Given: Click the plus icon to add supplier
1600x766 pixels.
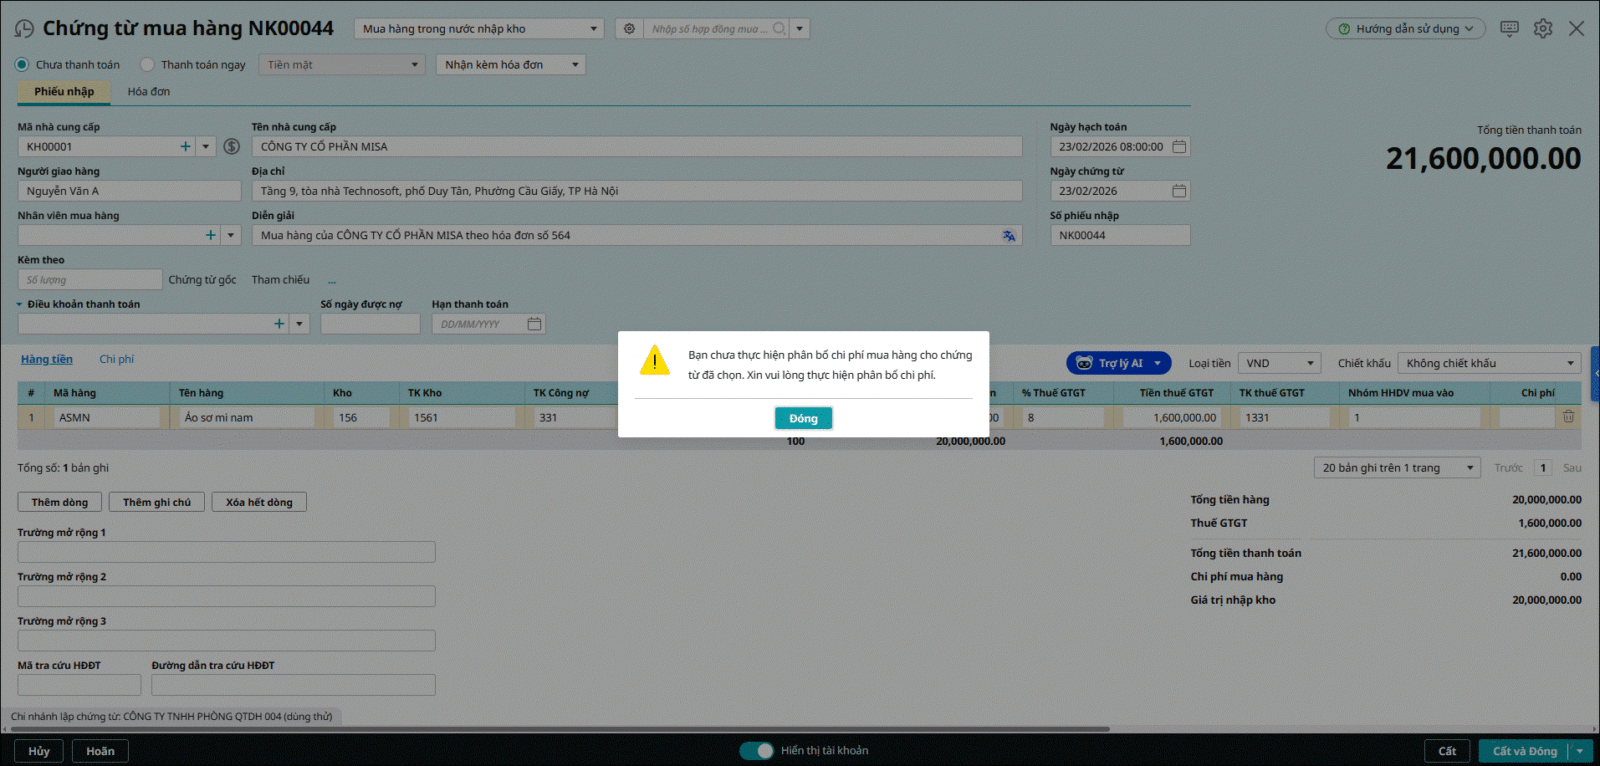Looking at the screenshot, I should click(x=185, y=147).
